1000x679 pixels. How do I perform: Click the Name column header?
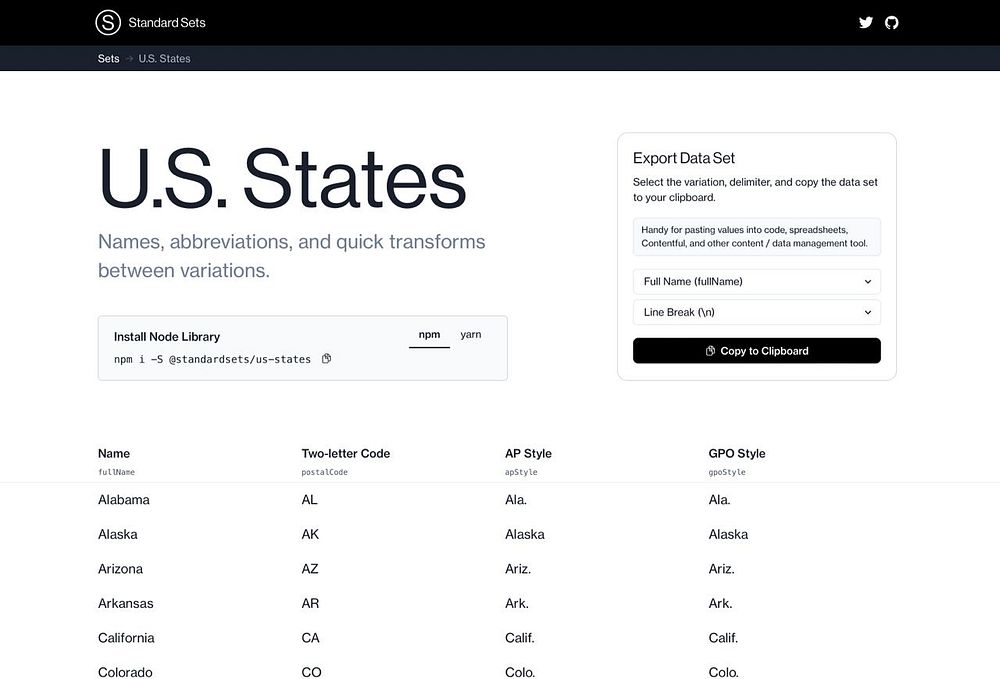coord(114,454)
